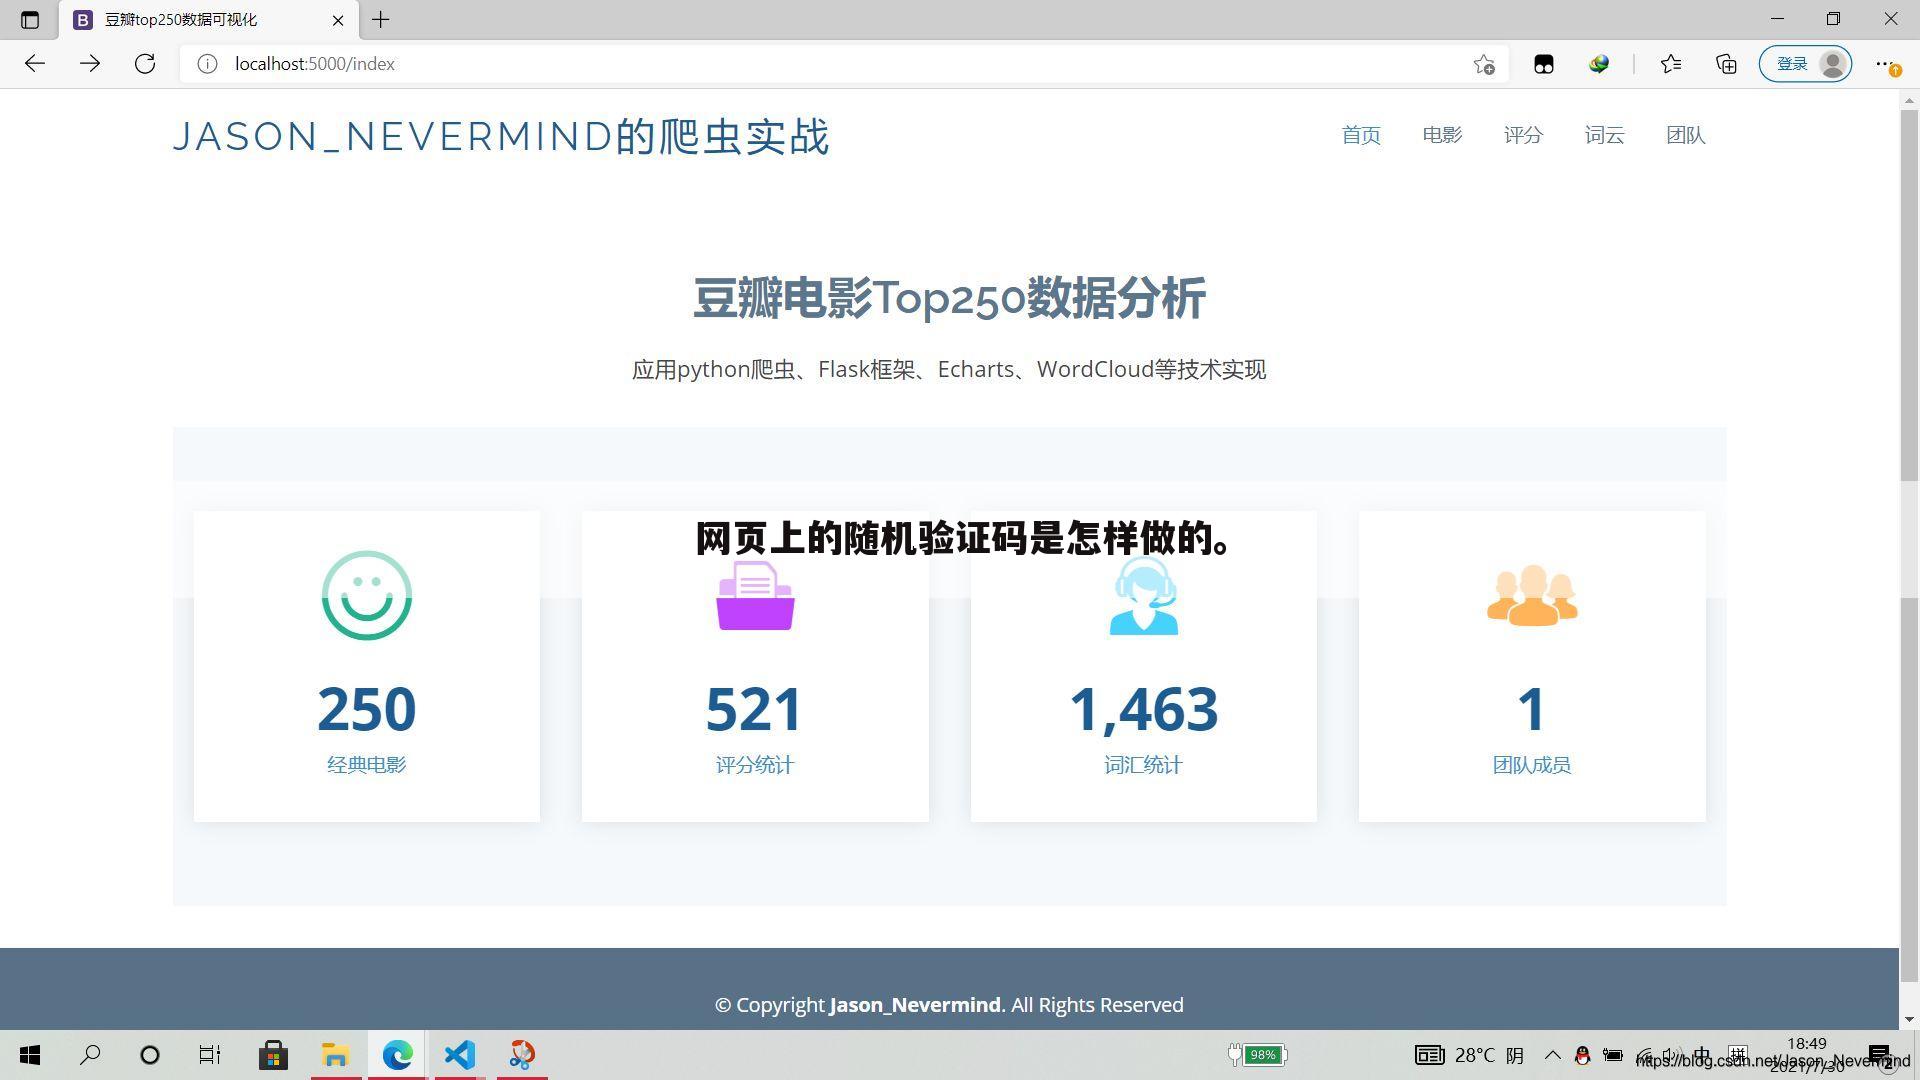This screenshot has height=1080, width=1920.
Task: Open the Collections icon in Edge toolbar
Action: [x=1725, y=63]
